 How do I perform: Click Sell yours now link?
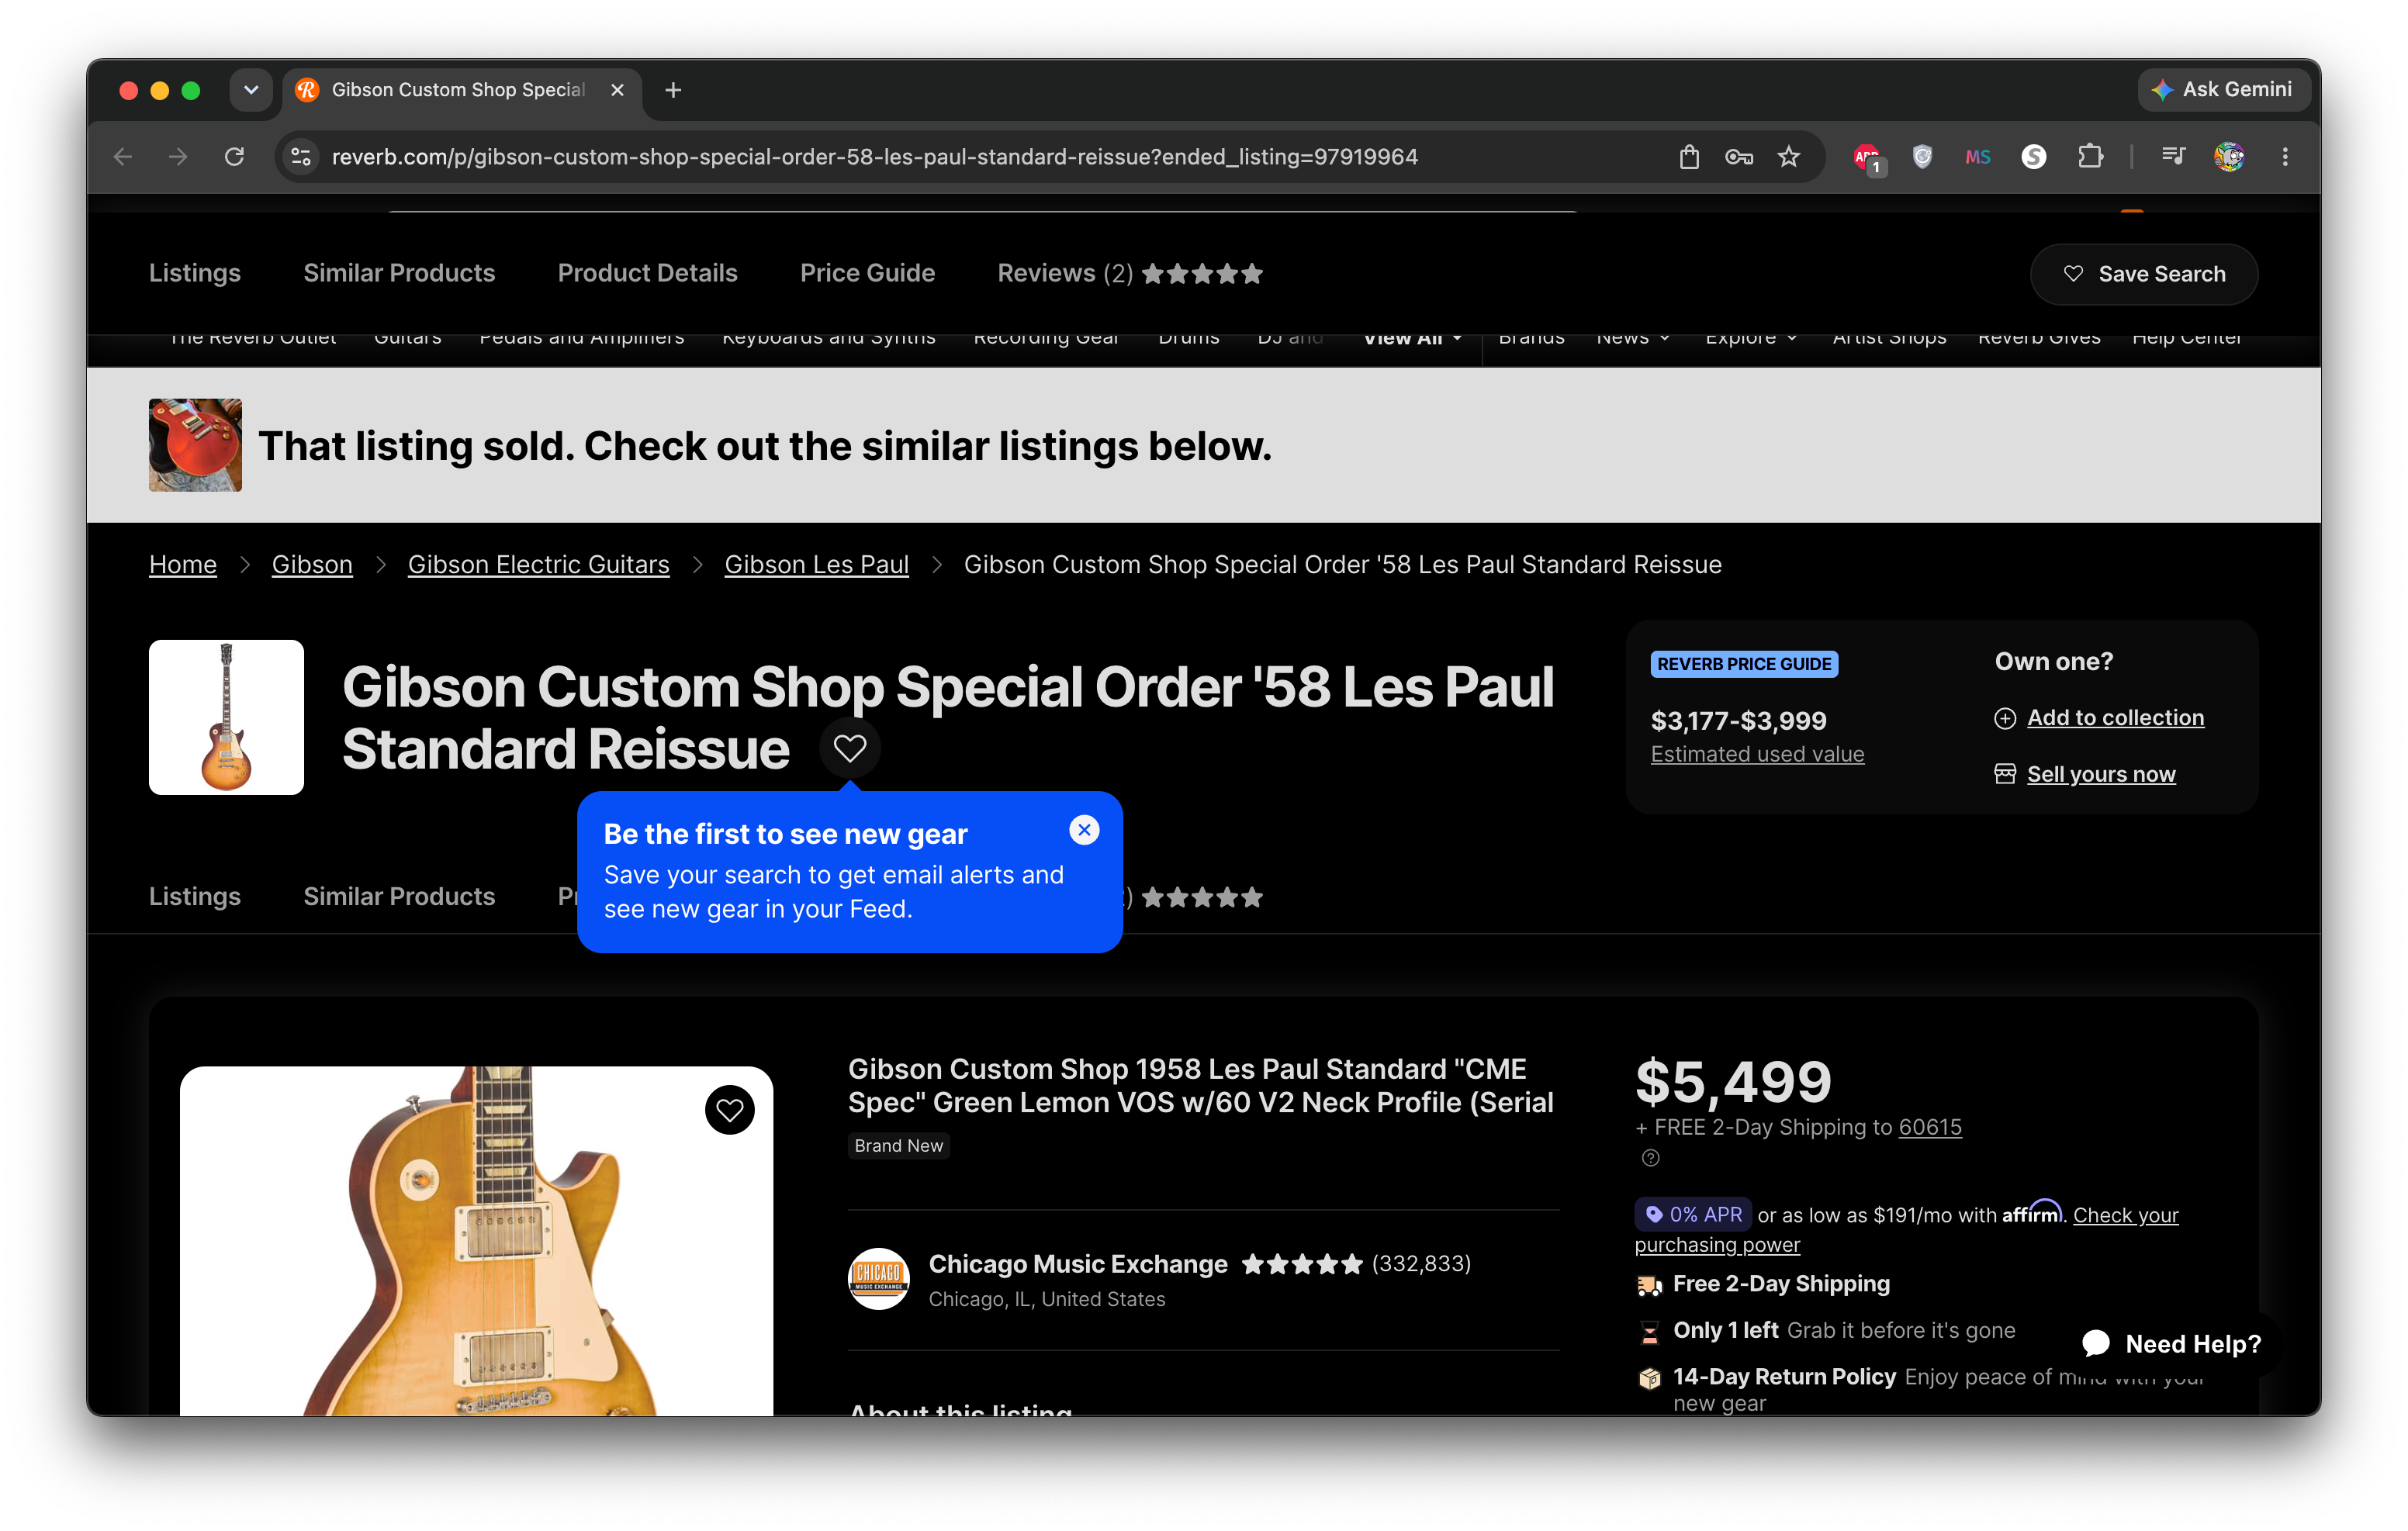tap(2101, 774)
